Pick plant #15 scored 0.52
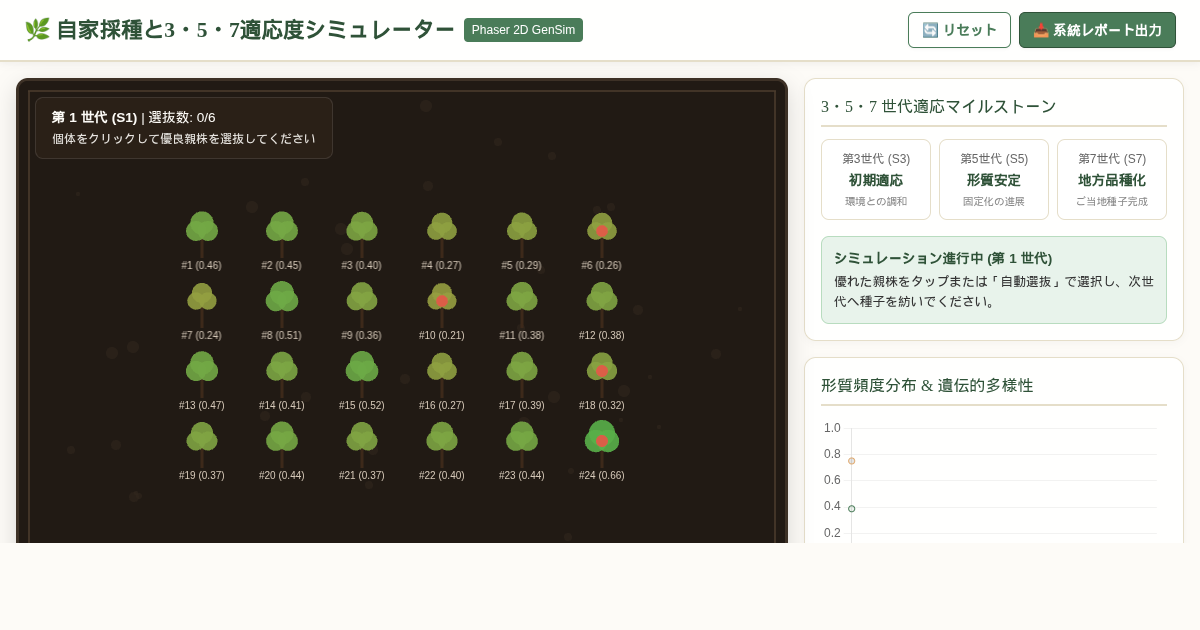The width and height of the screenshot is (1200, 630). [362, 376]
